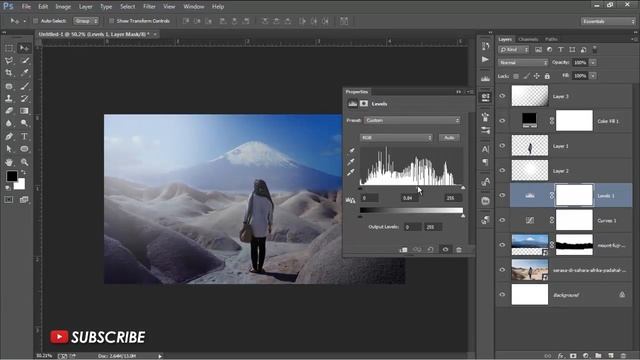Open the blend mode Normal dropdown
Image resolution: width=640 pixels, height=360 pixels.
click(x=523, y=63)
